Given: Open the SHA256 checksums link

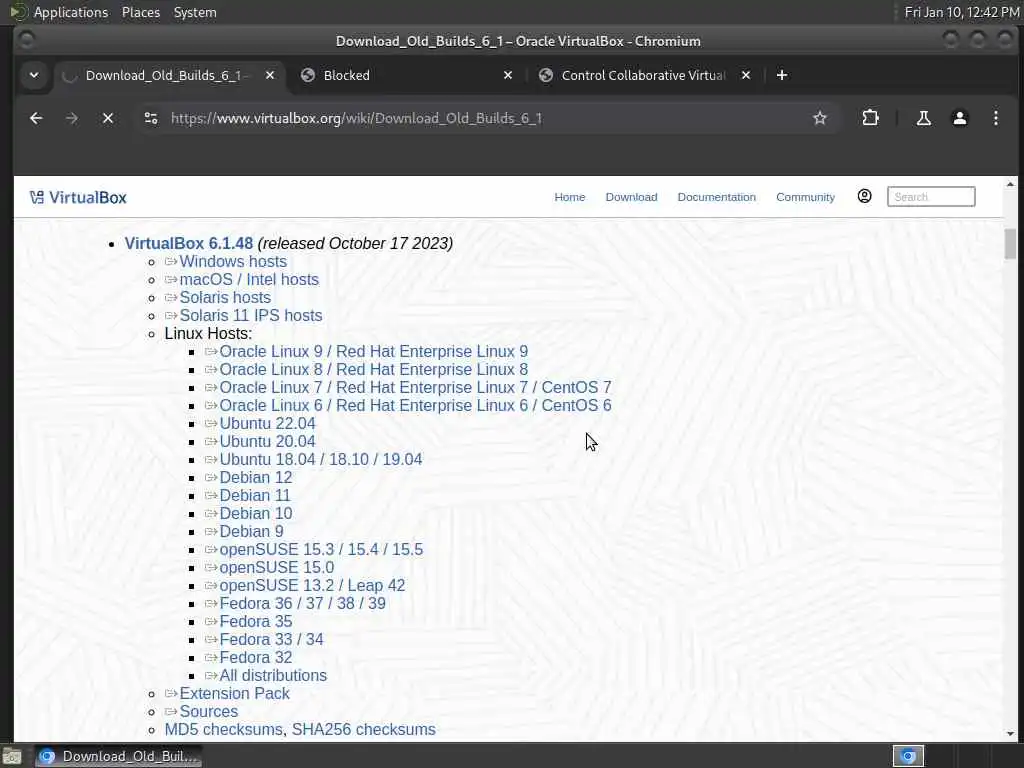Looking at the screenshot, I should (x=364, y=729).
